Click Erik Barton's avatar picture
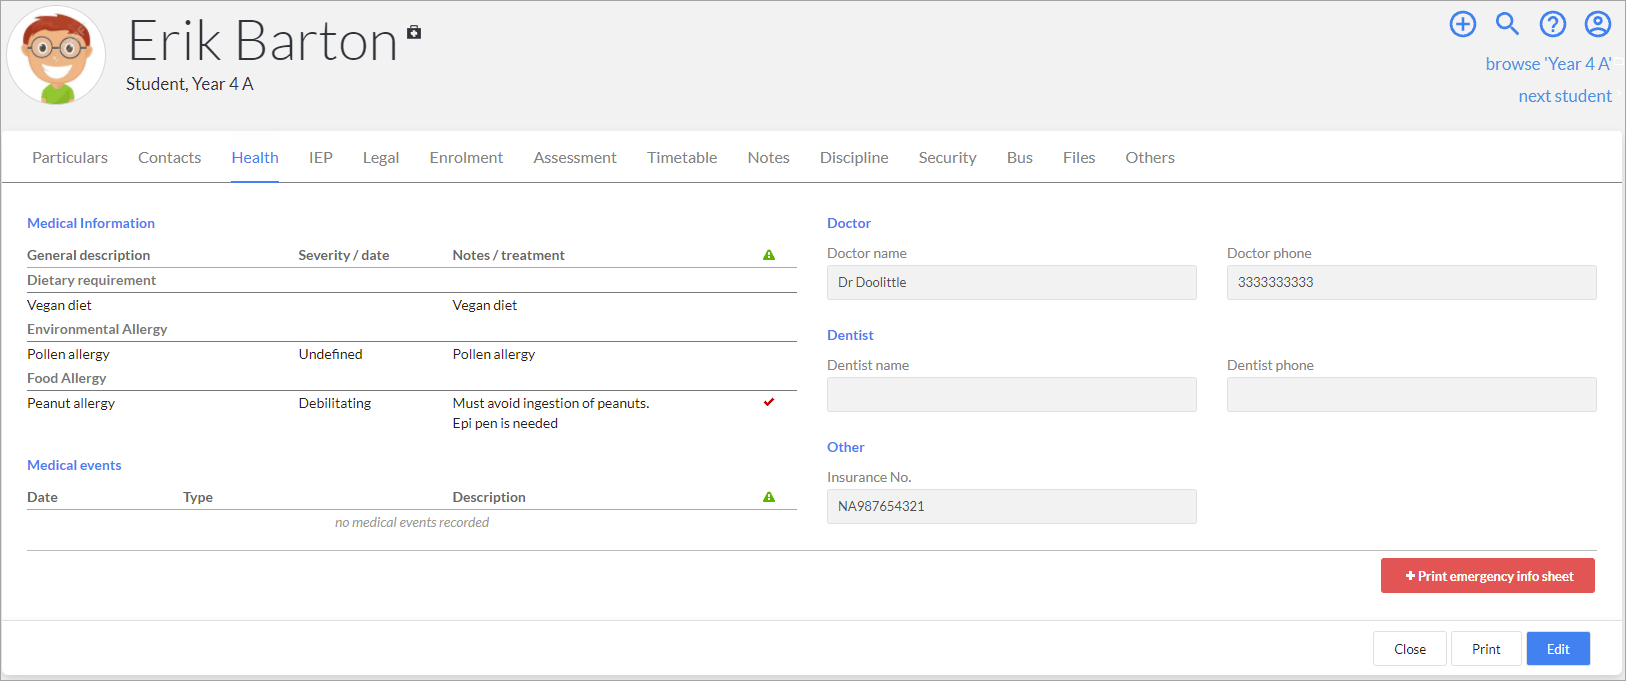Image resolution: width=1626 pixels, height=681 pixels. pos(56,55)
